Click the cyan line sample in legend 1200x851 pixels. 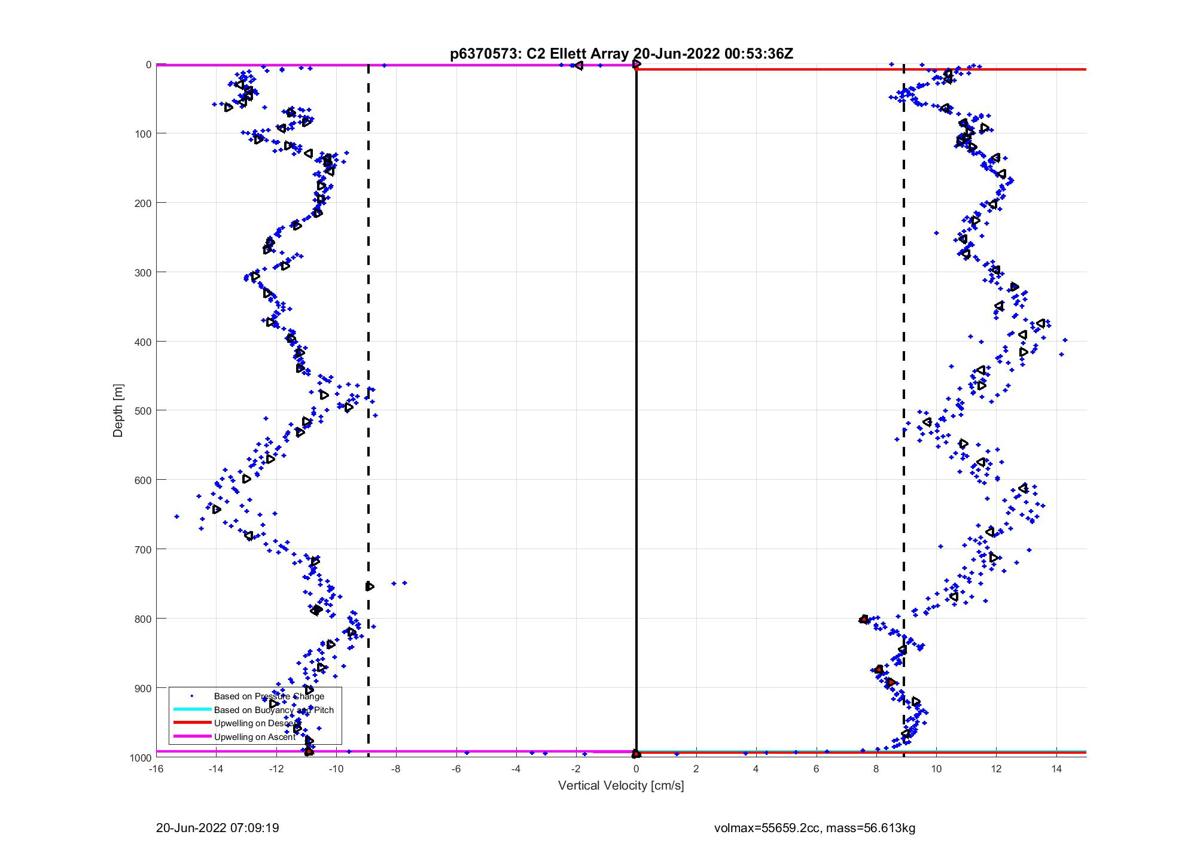pyautogui.click(x=191, y=709)
